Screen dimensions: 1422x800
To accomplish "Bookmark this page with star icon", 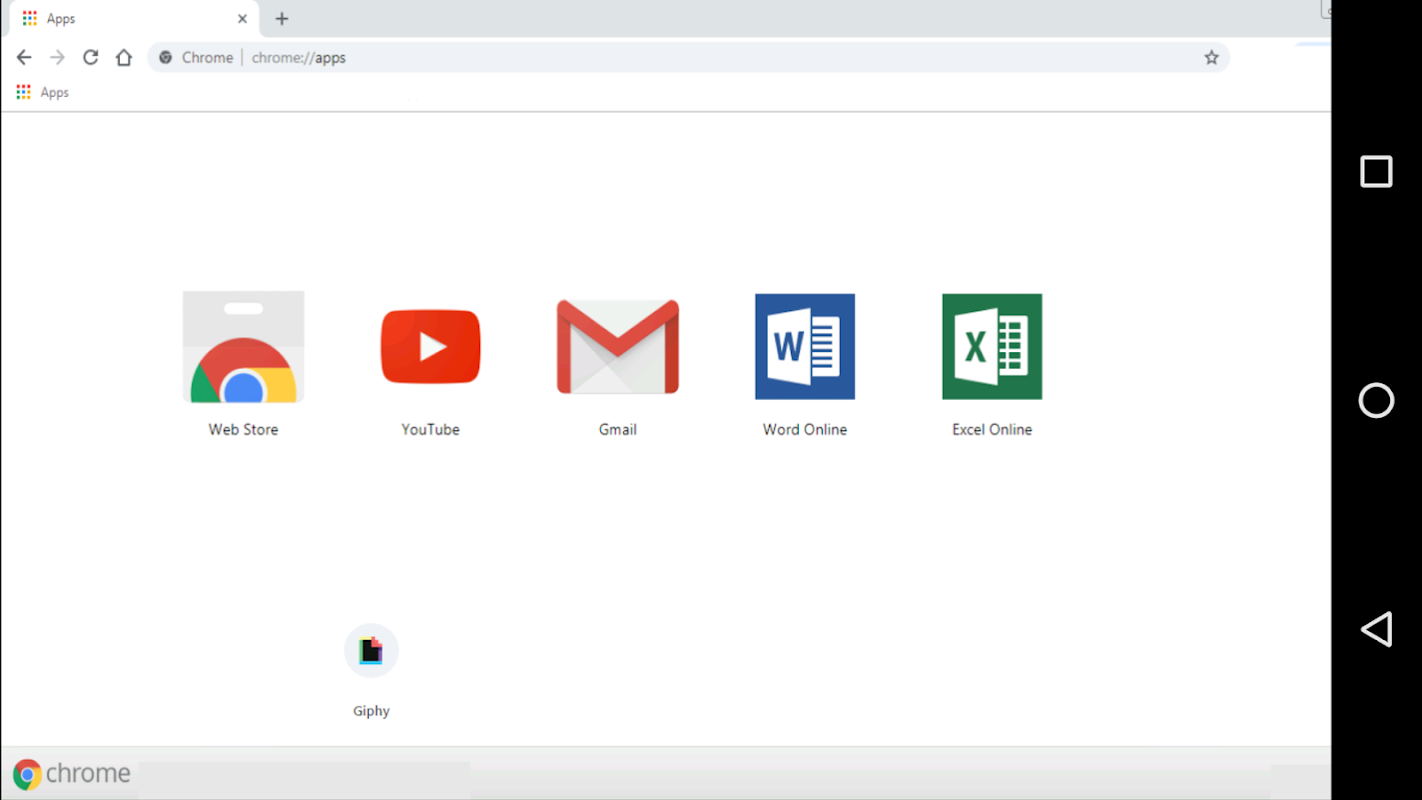I will point(1211,58).
